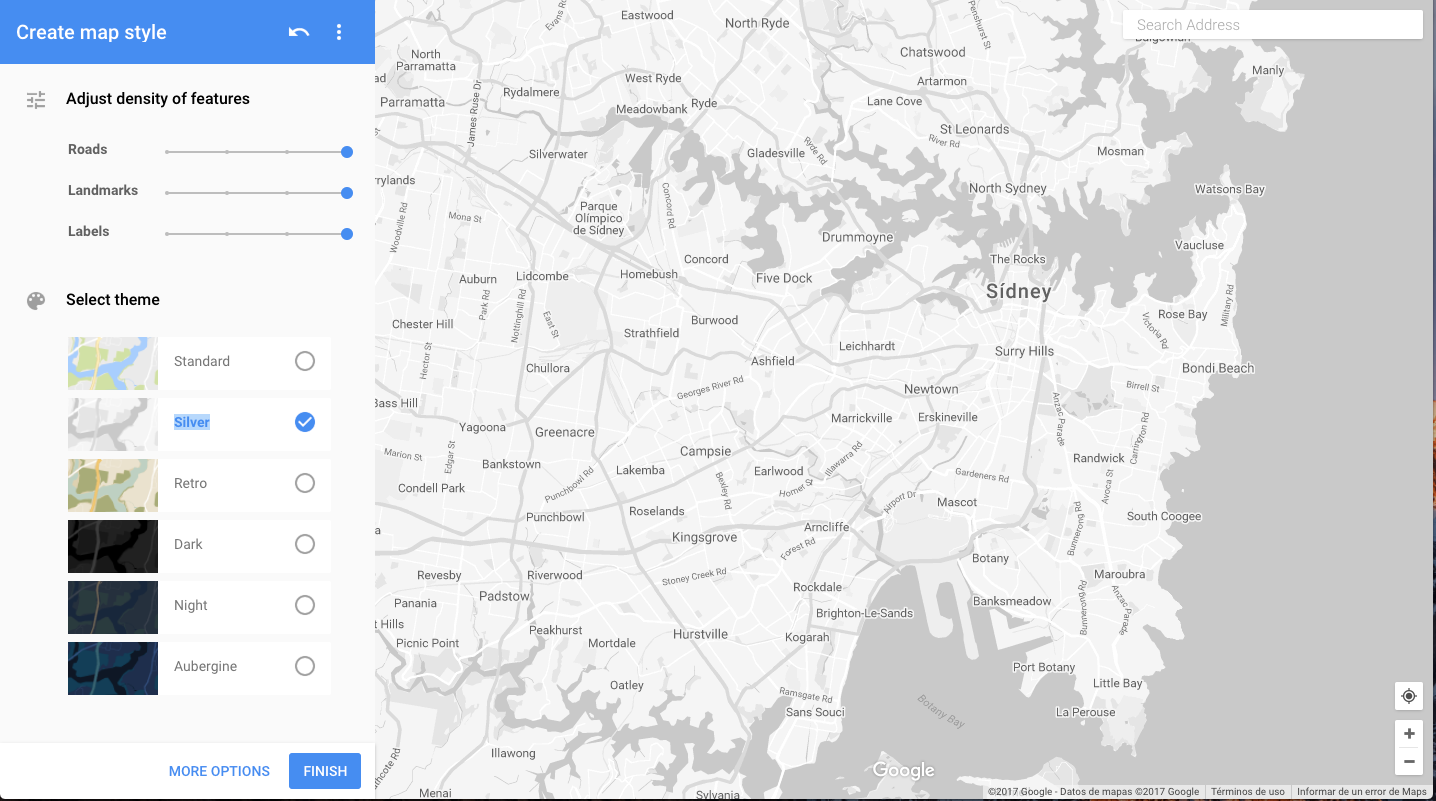Image resolution: width=1436 pixels, height=801 pixels.
Task: Click the undo arrow icon in header
Action: (299, 32)
